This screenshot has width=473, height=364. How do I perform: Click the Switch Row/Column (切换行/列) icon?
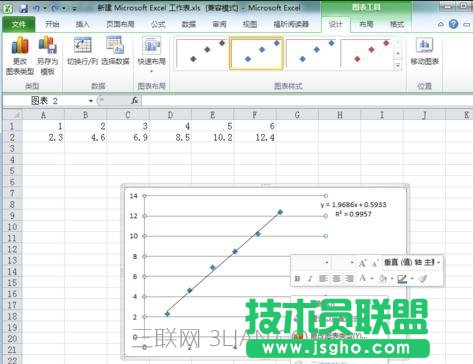coord(82,45)
